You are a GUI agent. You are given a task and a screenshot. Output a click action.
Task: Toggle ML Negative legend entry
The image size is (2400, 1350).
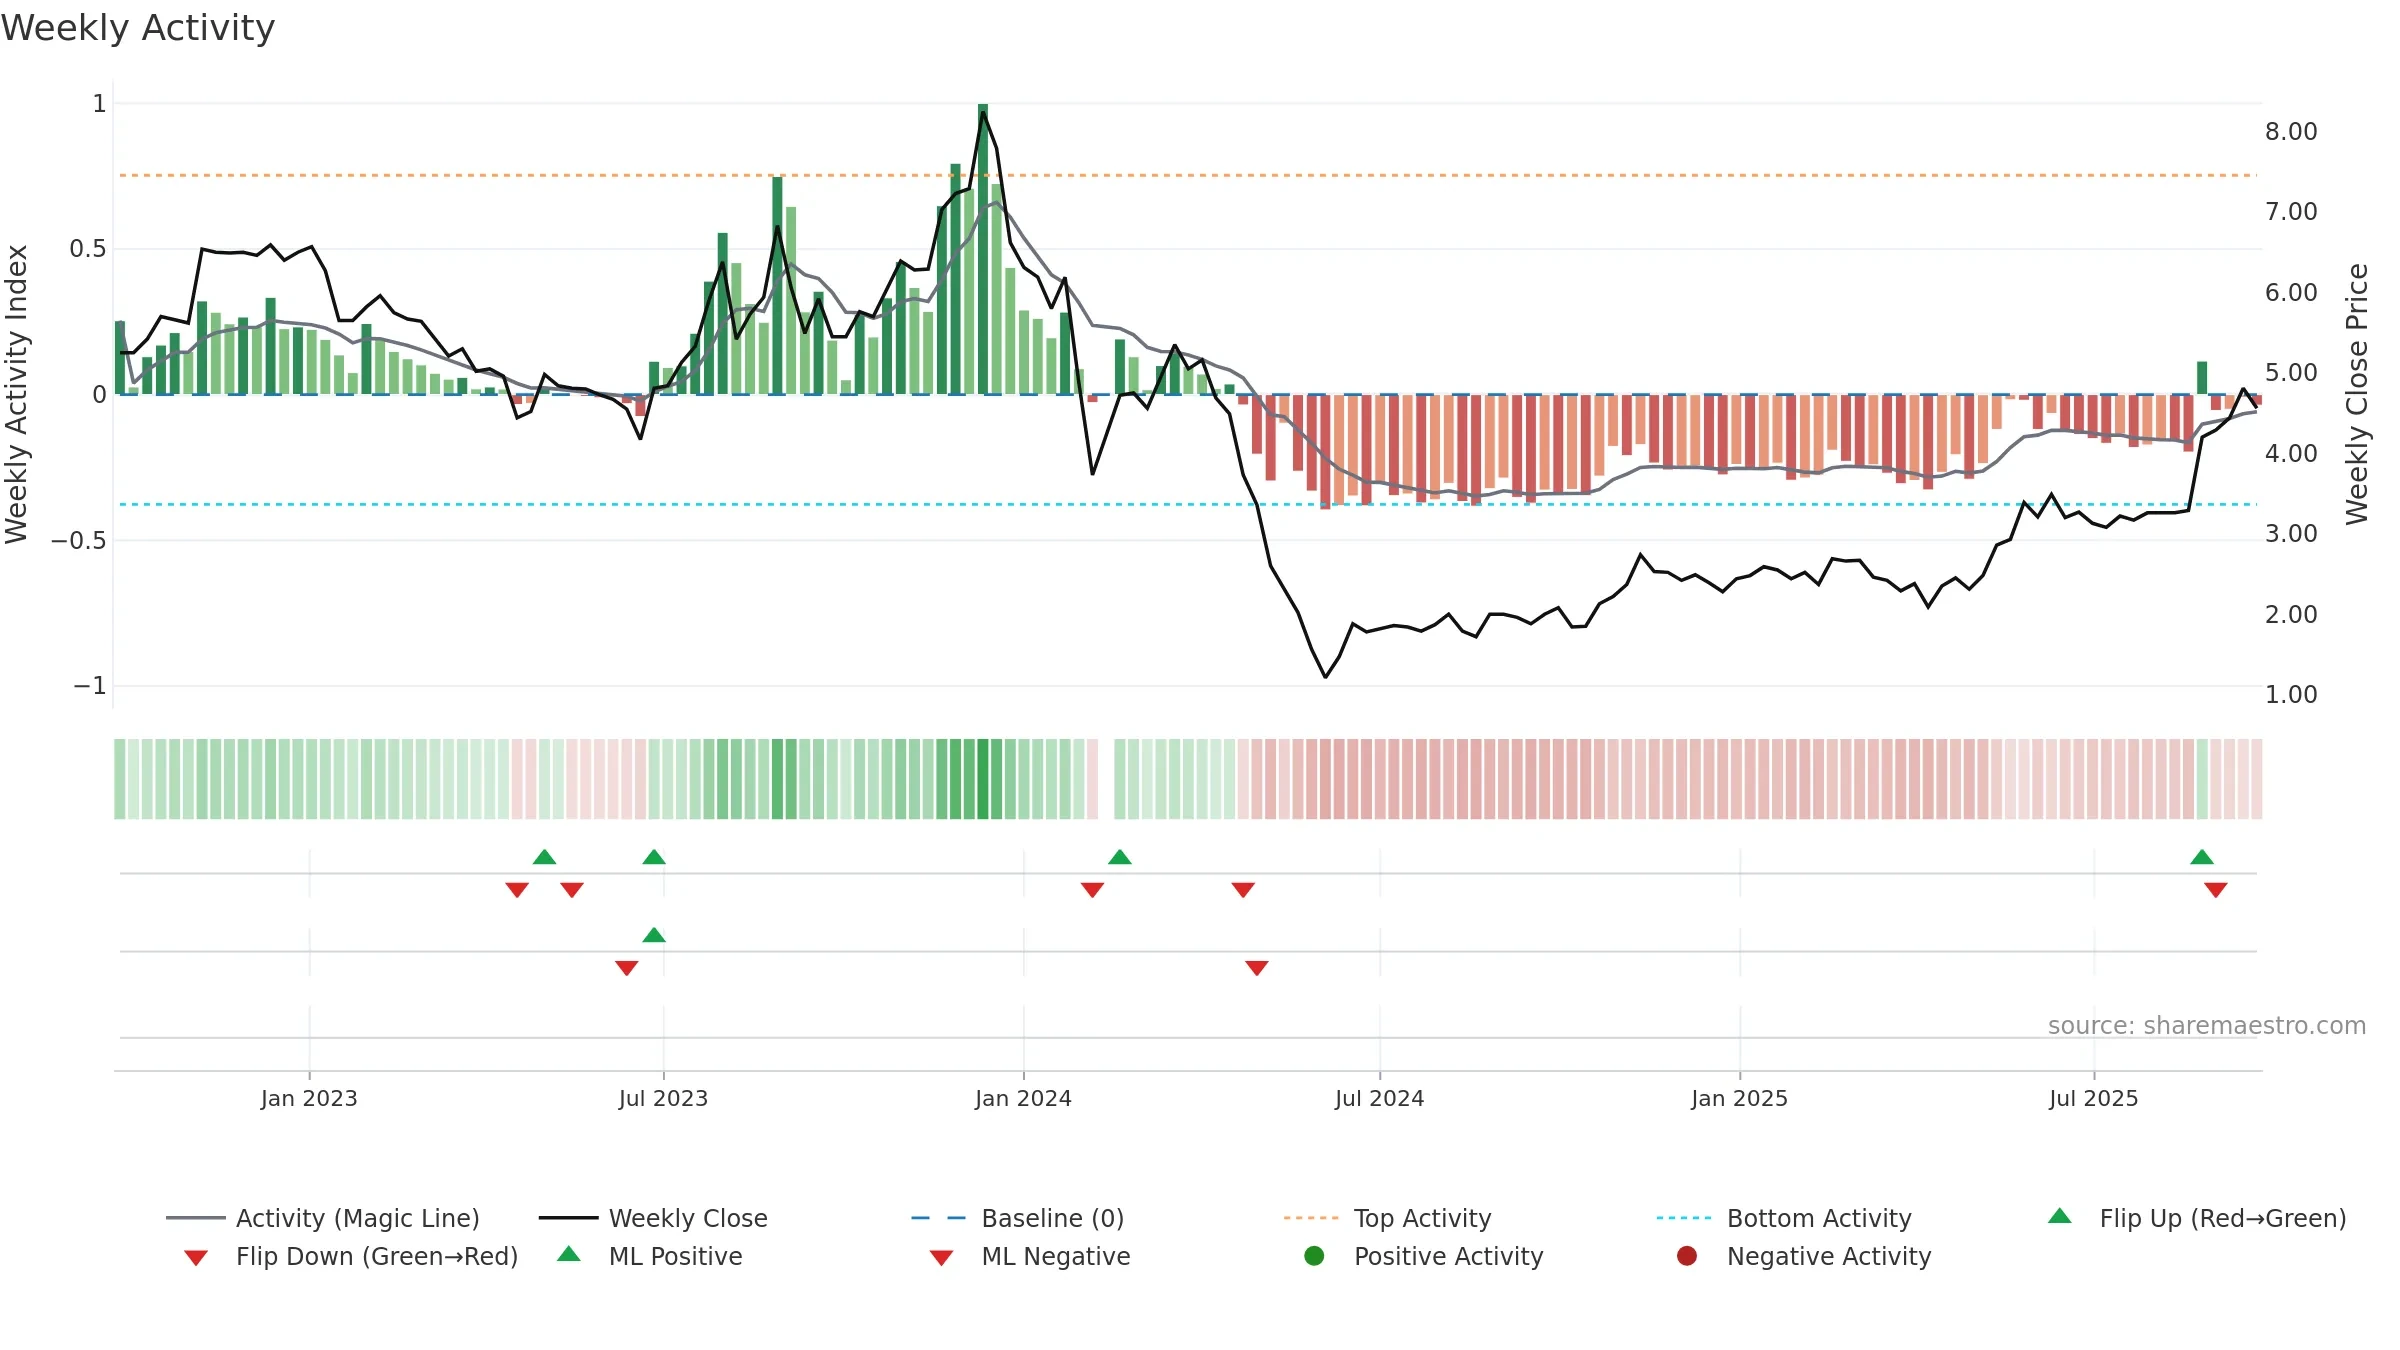pos(1030,1256)
